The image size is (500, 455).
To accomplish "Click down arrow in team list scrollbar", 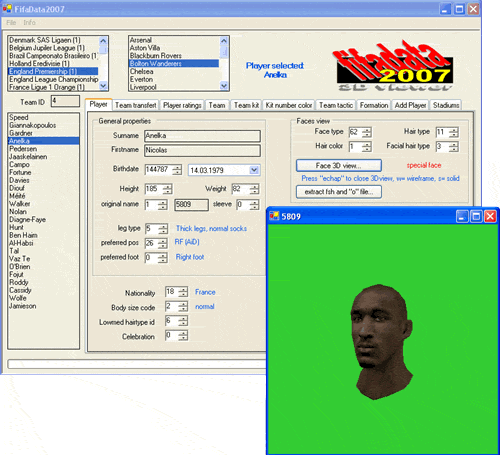I will pos(224,86).
